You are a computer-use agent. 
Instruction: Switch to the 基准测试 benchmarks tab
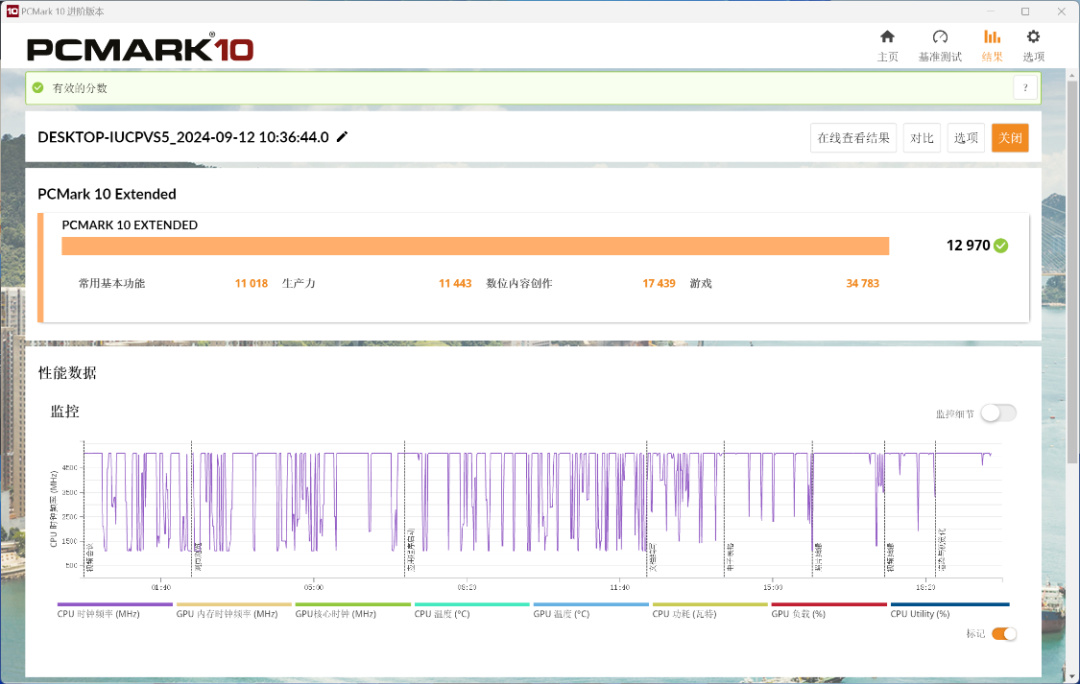tap(939, 45)
